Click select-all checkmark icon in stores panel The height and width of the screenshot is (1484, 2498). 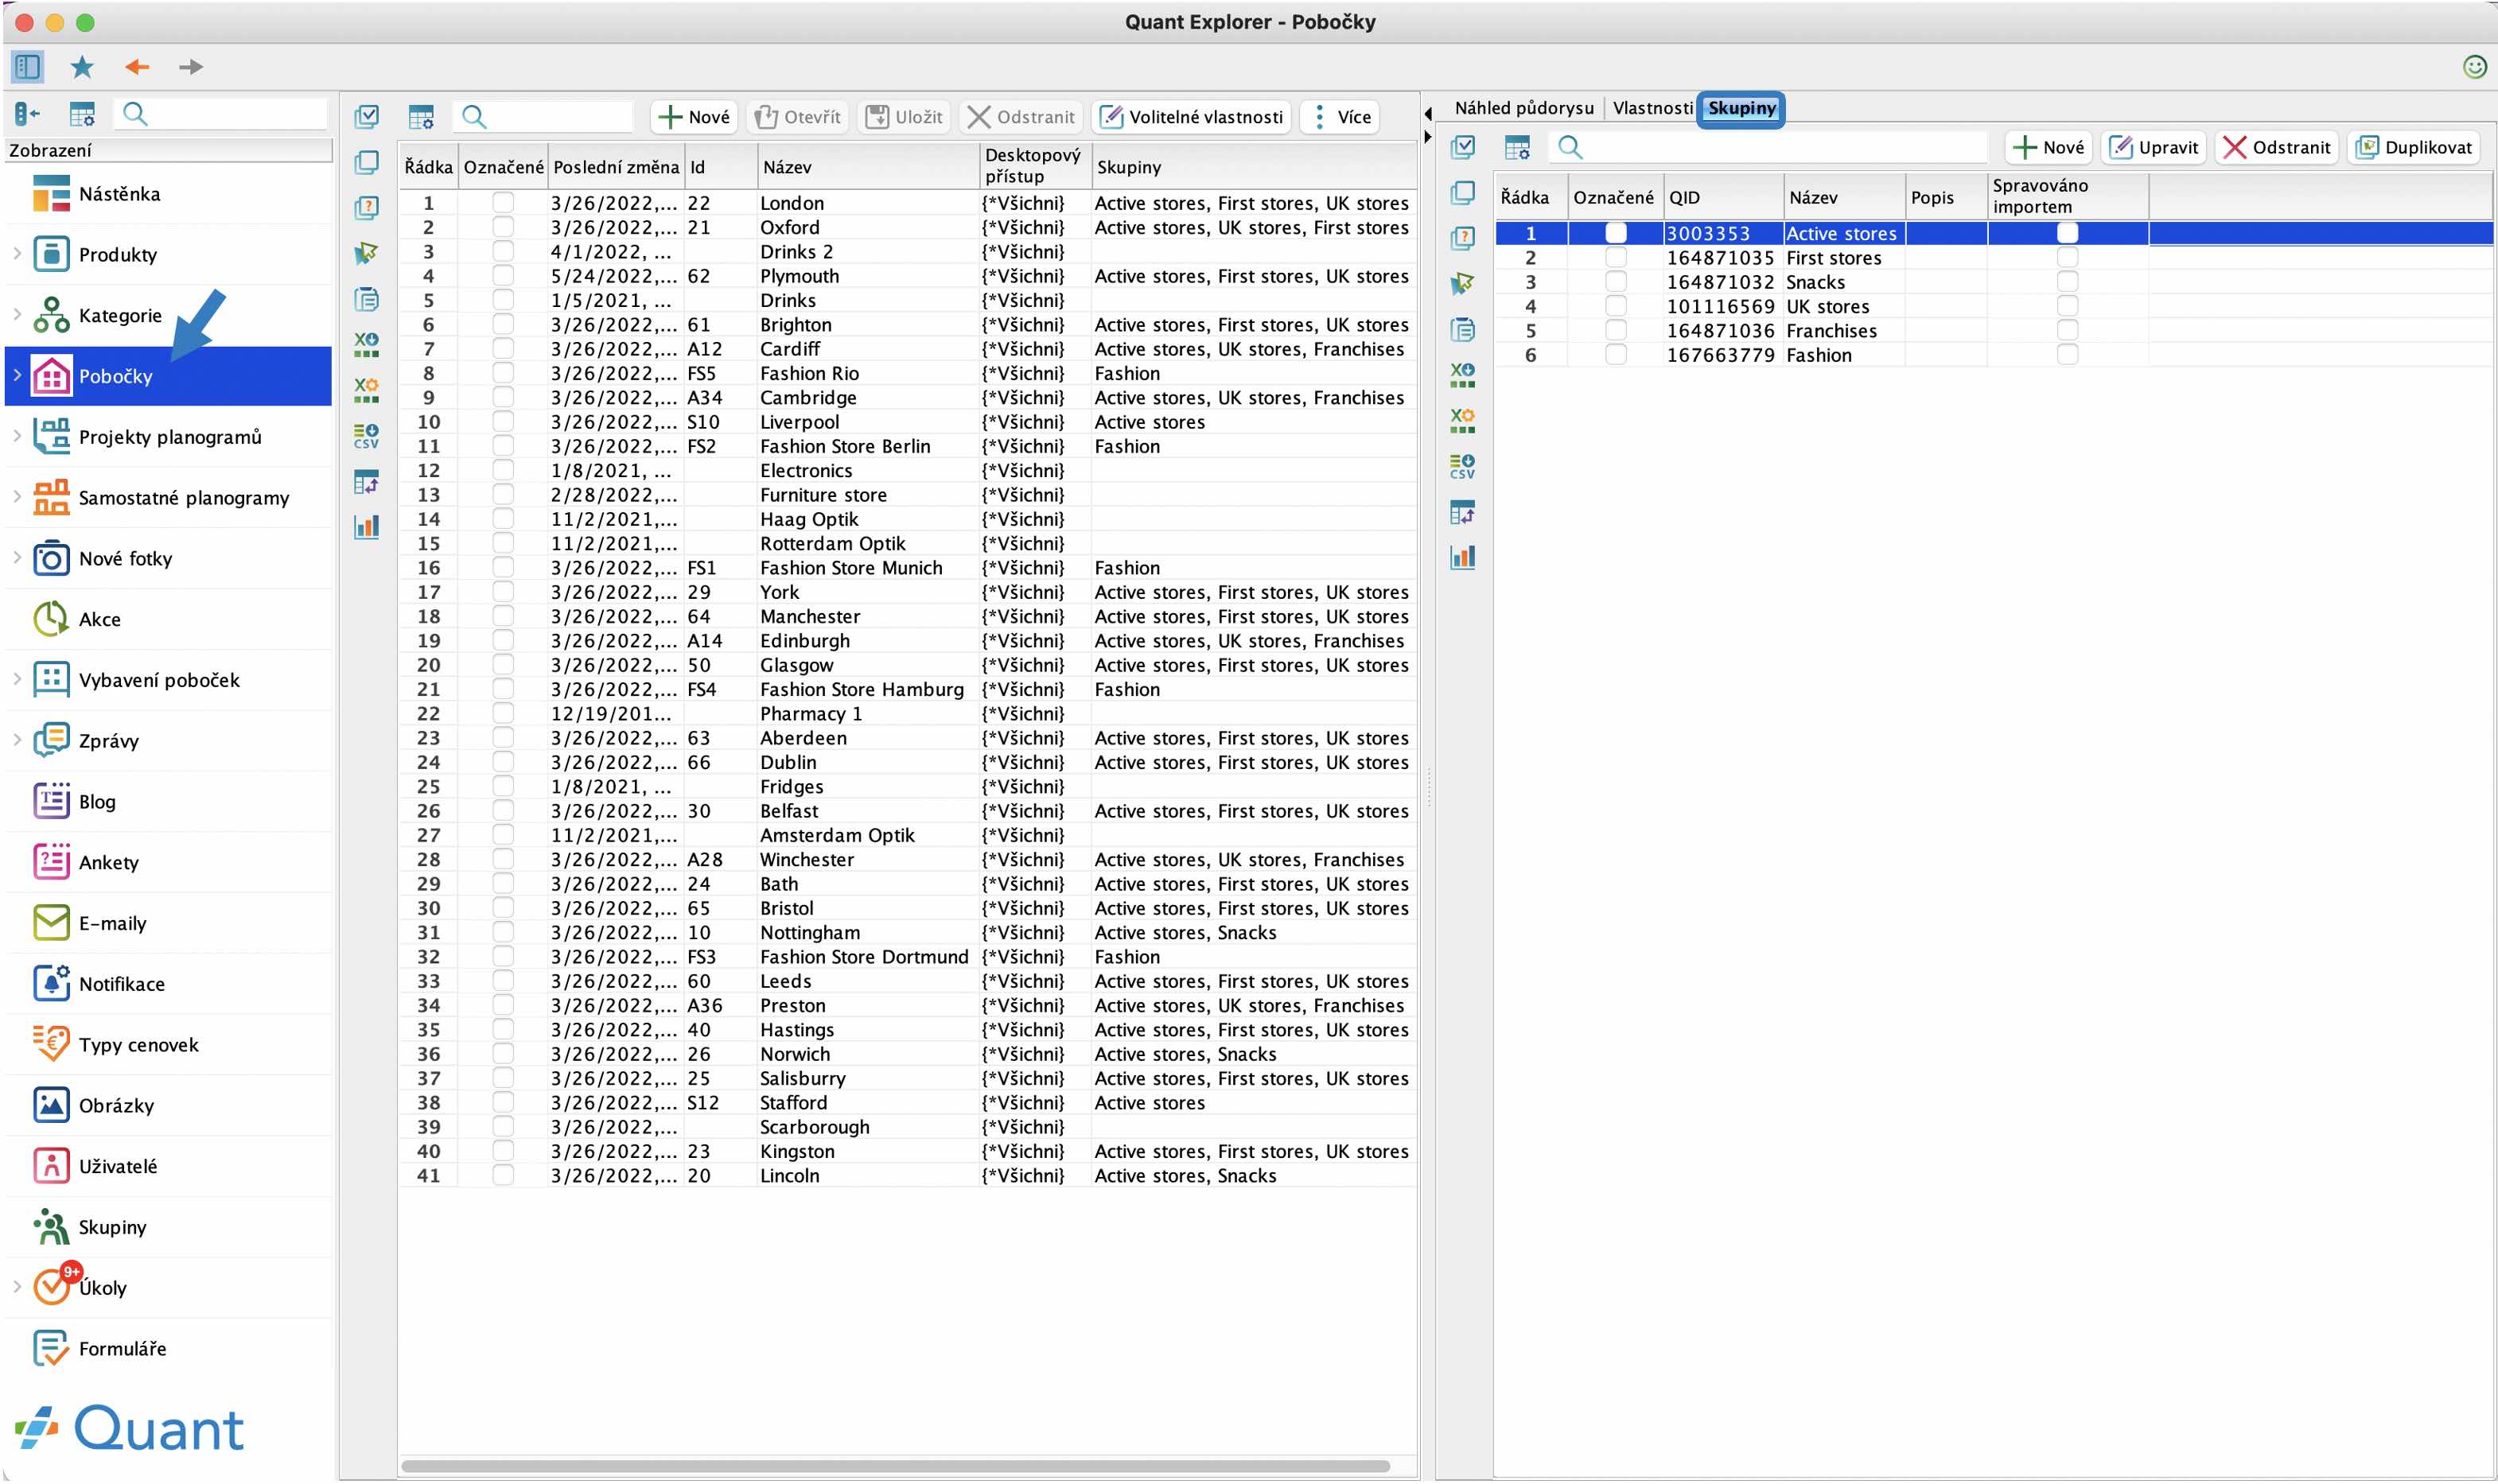(367, 117)
